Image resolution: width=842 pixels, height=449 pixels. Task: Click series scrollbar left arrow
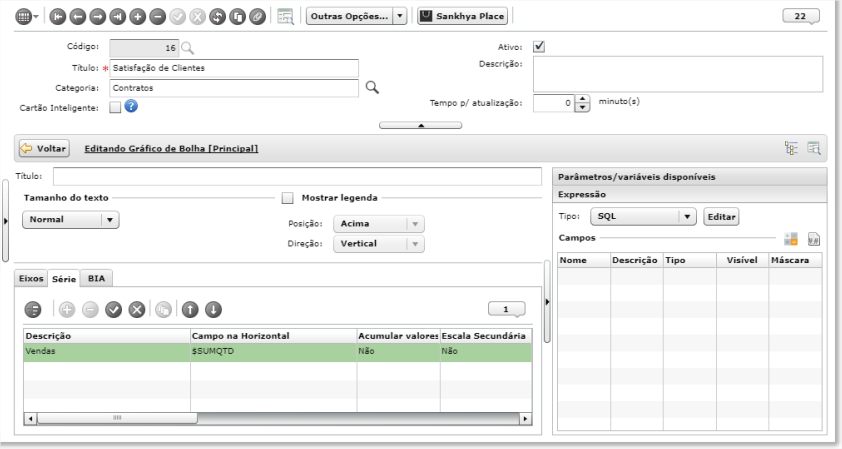coord(30,418)
